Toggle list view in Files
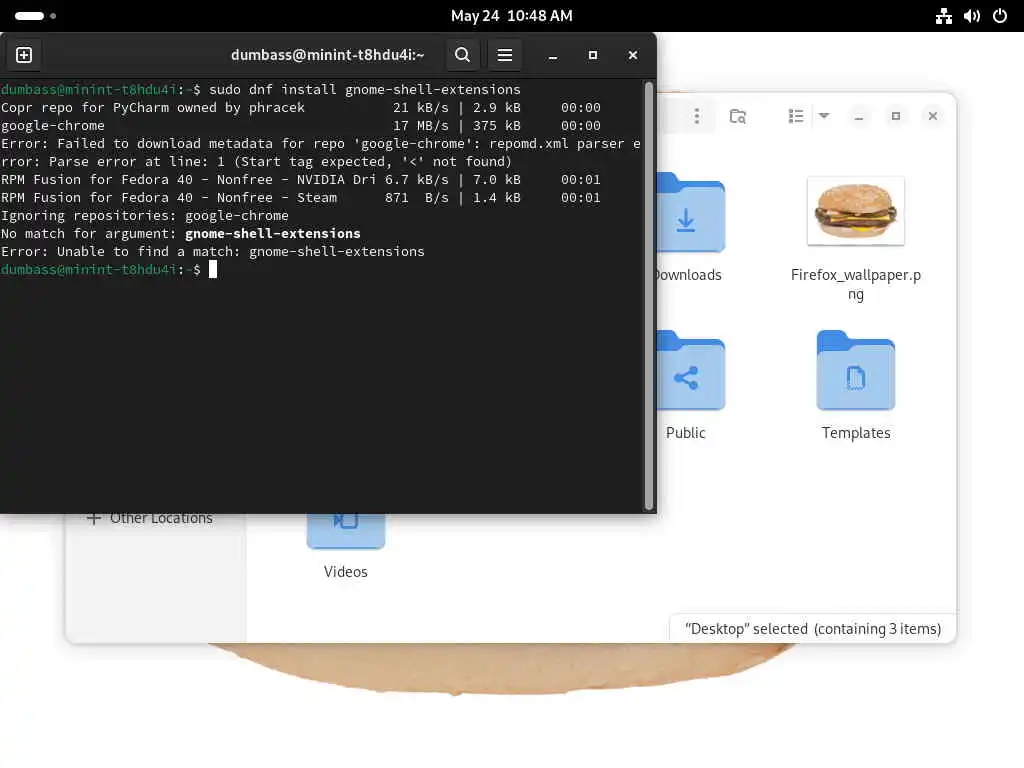Image resolution: width=1024 pixels, height=768 pixels. click(x=795, y=116)
